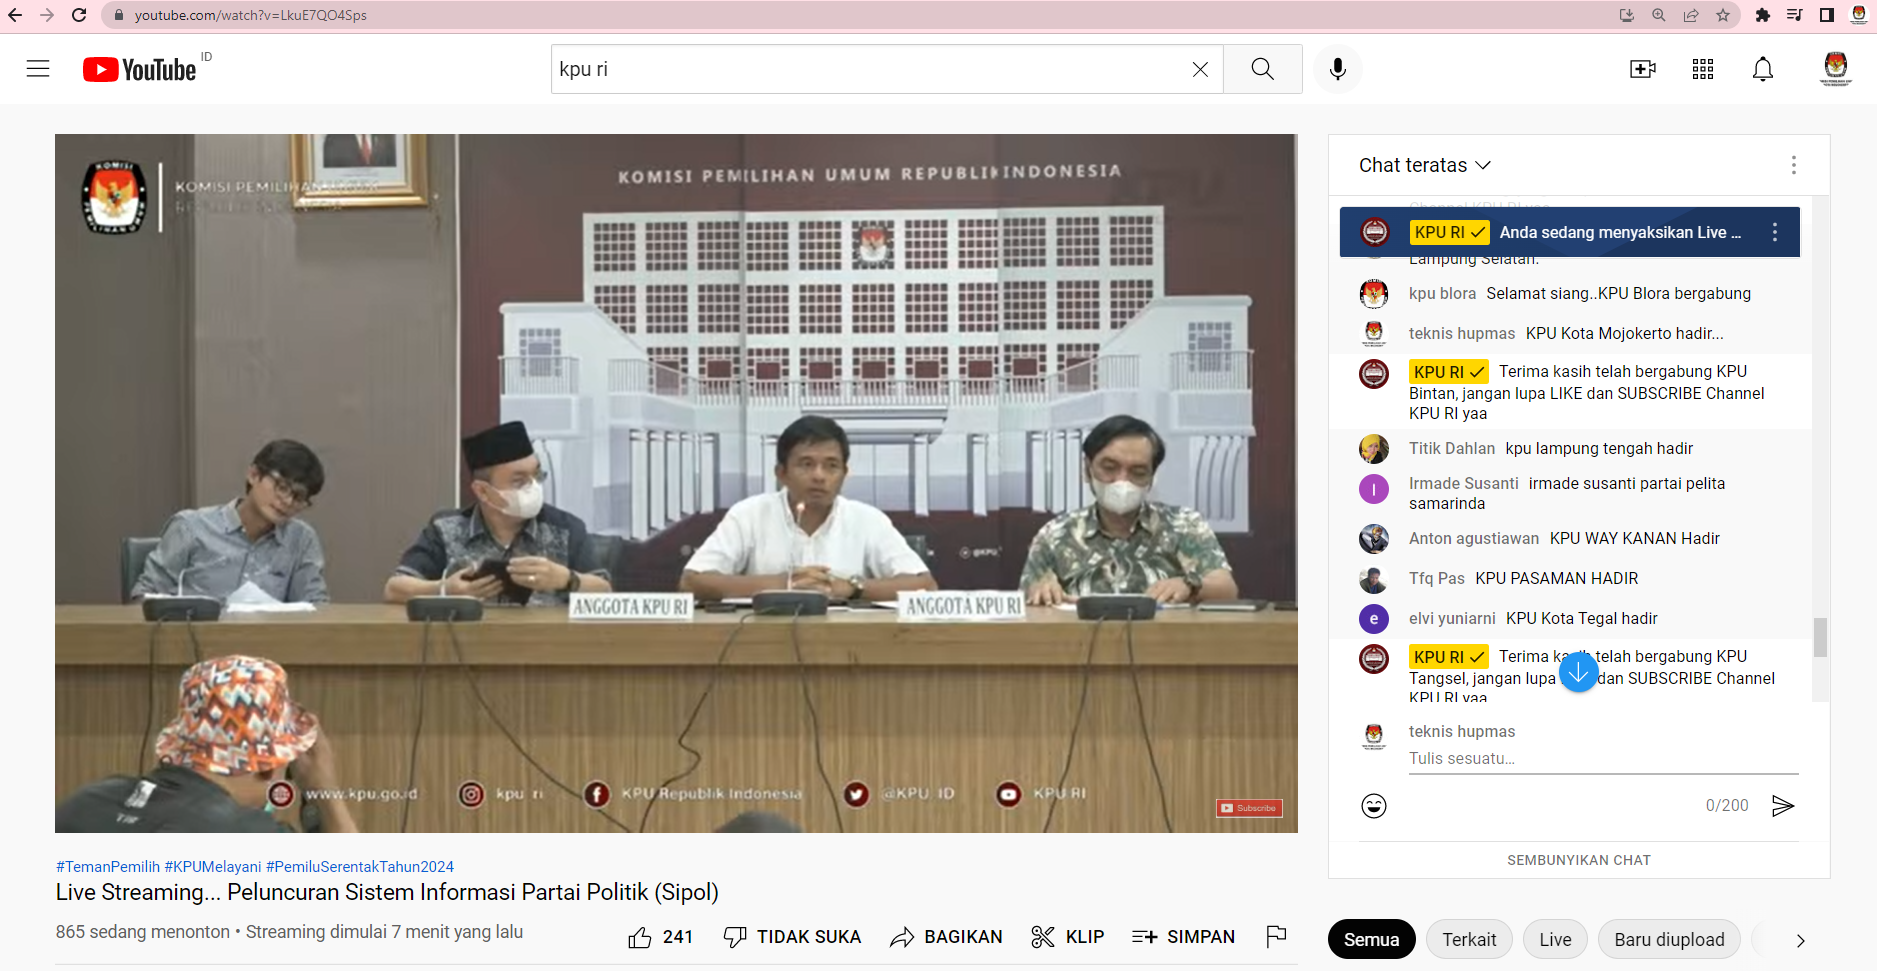Screen dimensions: 1877x971
Task: Click the send chat message arrow
Action: [1782, 806]
